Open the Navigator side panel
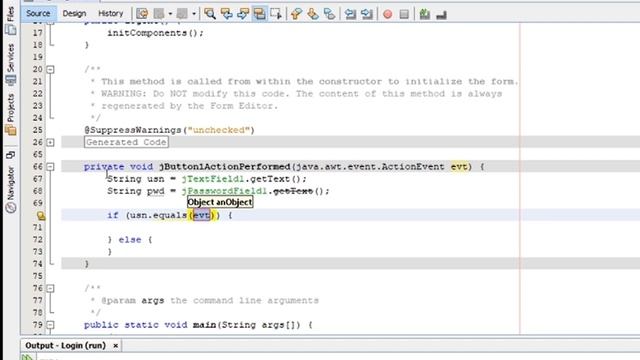The image size is (640, 360). pyautogui.click(x=11, y=189)
